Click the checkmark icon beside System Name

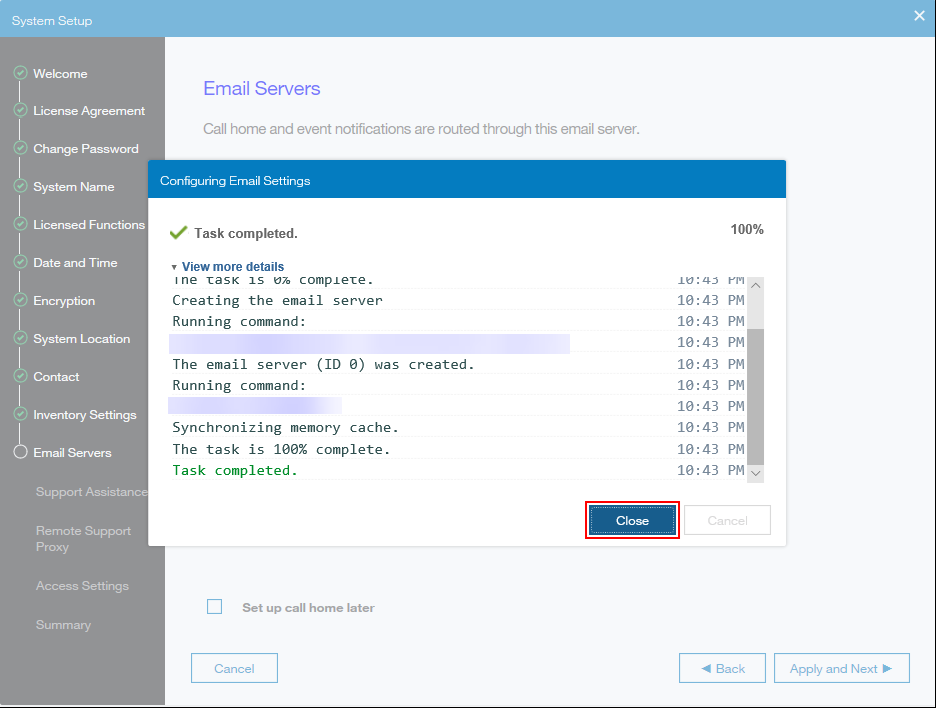coord(20,187)
